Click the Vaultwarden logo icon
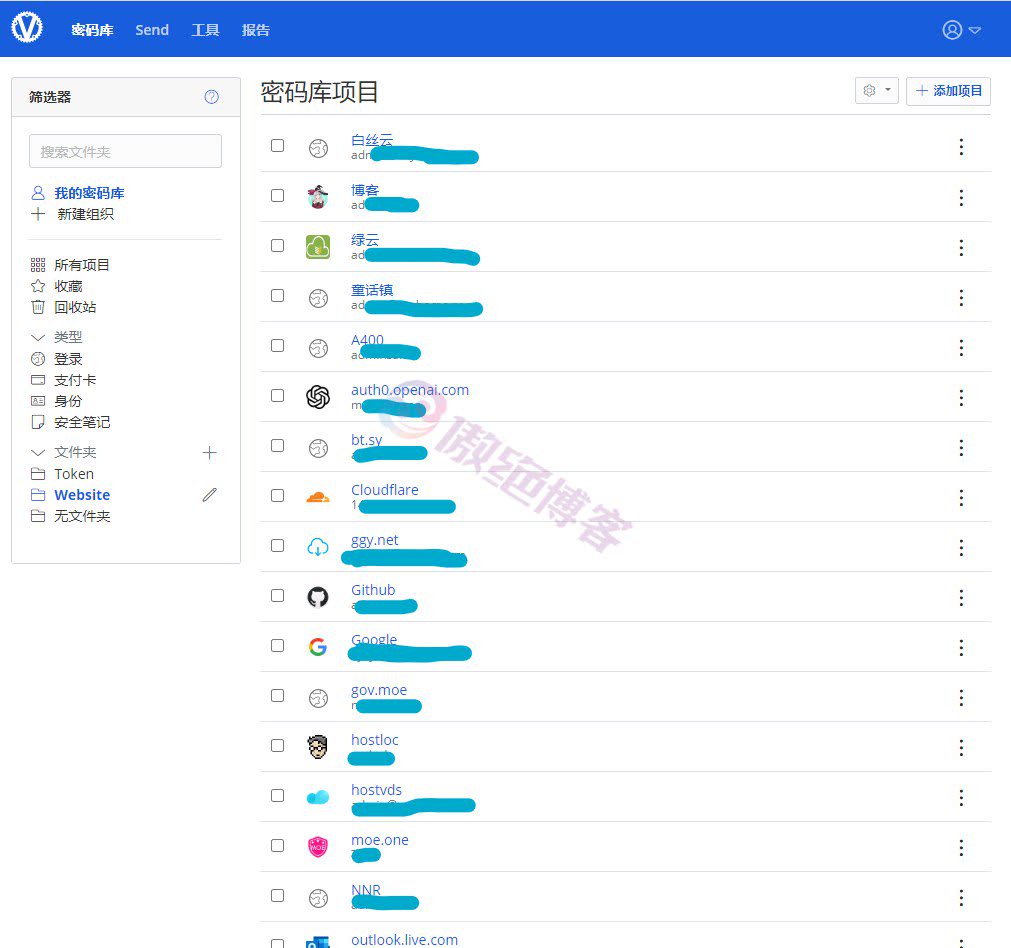This screenshot has width=1011, height=948. click(27, 28)
